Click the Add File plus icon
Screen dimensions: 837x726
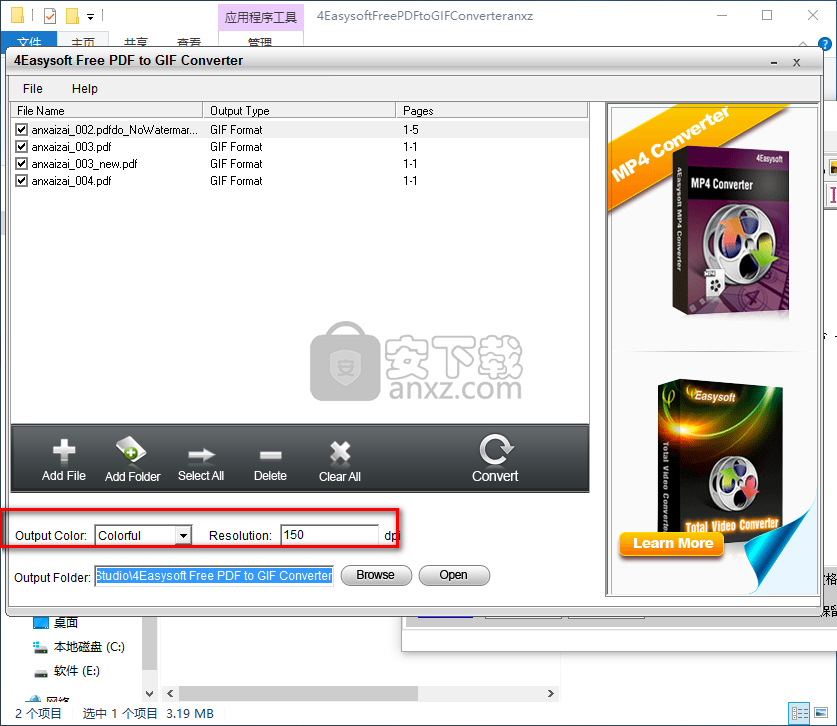[x=64, y=451]
